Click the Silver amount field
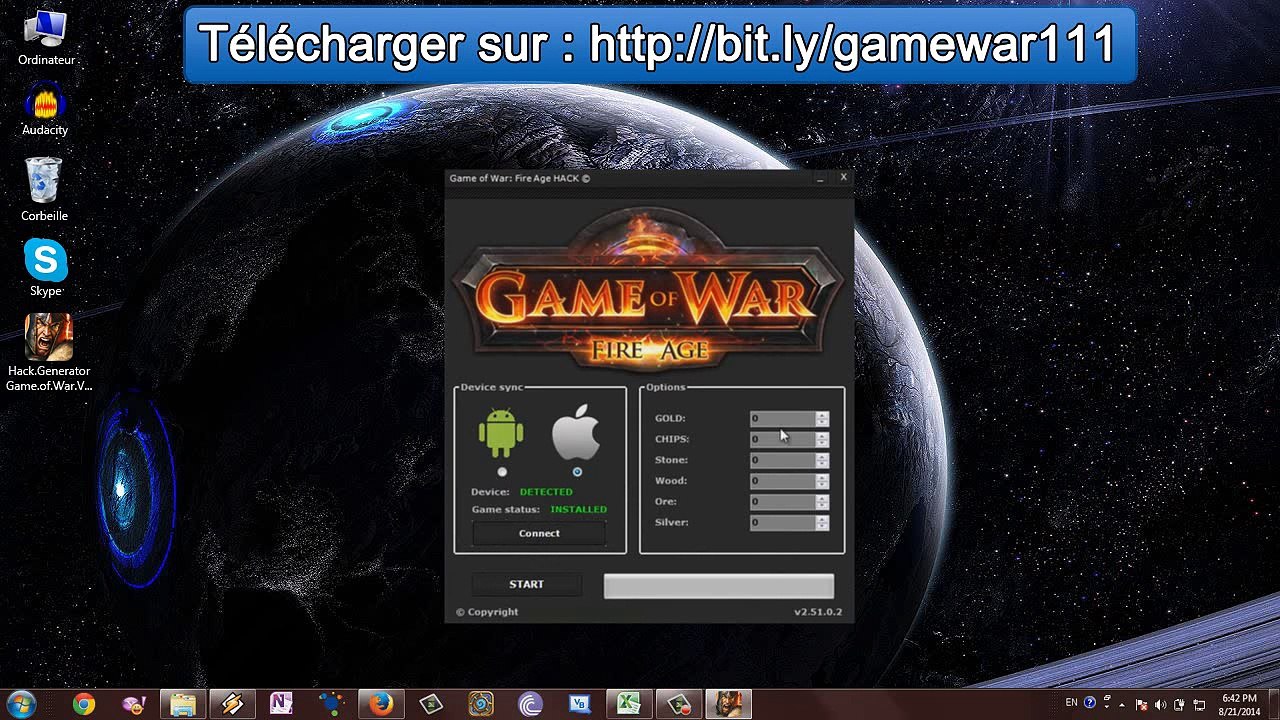 (782, 523)
